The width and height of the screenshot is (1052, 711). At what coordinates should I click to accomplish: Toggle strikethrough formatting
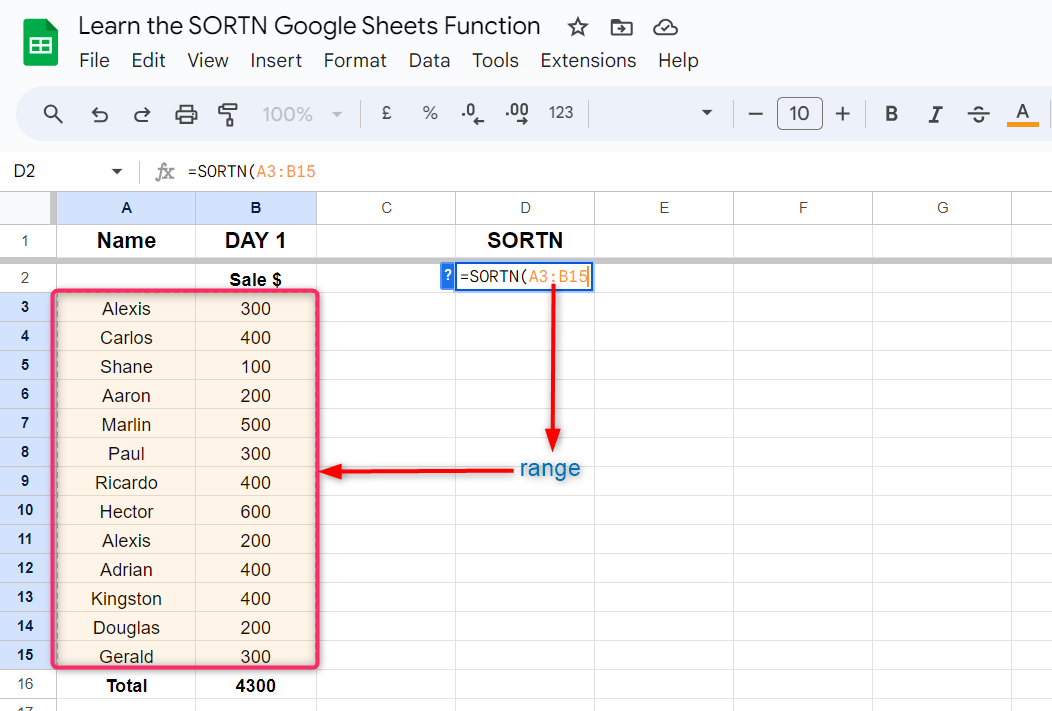tap(978, 114)
